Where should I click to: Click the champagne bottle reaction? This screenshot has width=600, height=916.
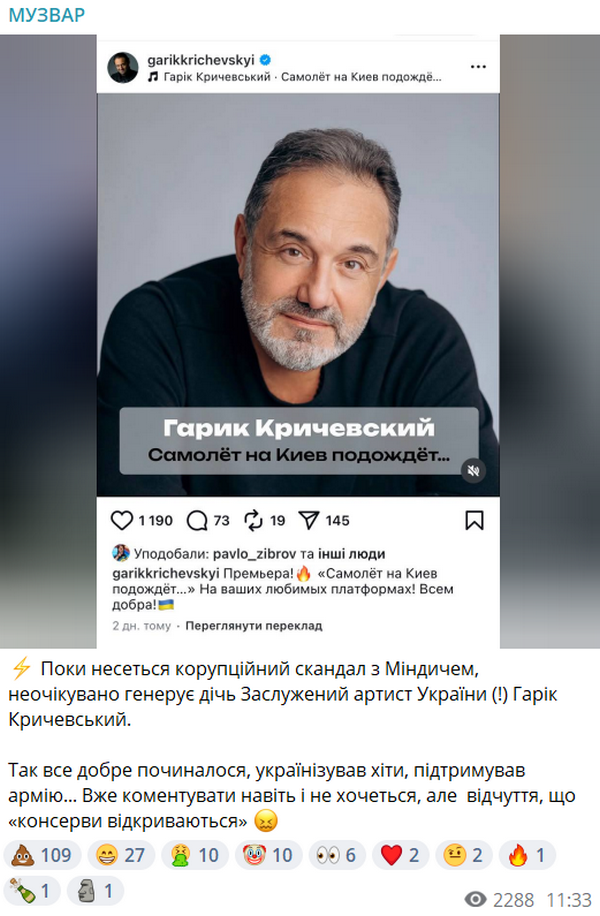point(32,891)
